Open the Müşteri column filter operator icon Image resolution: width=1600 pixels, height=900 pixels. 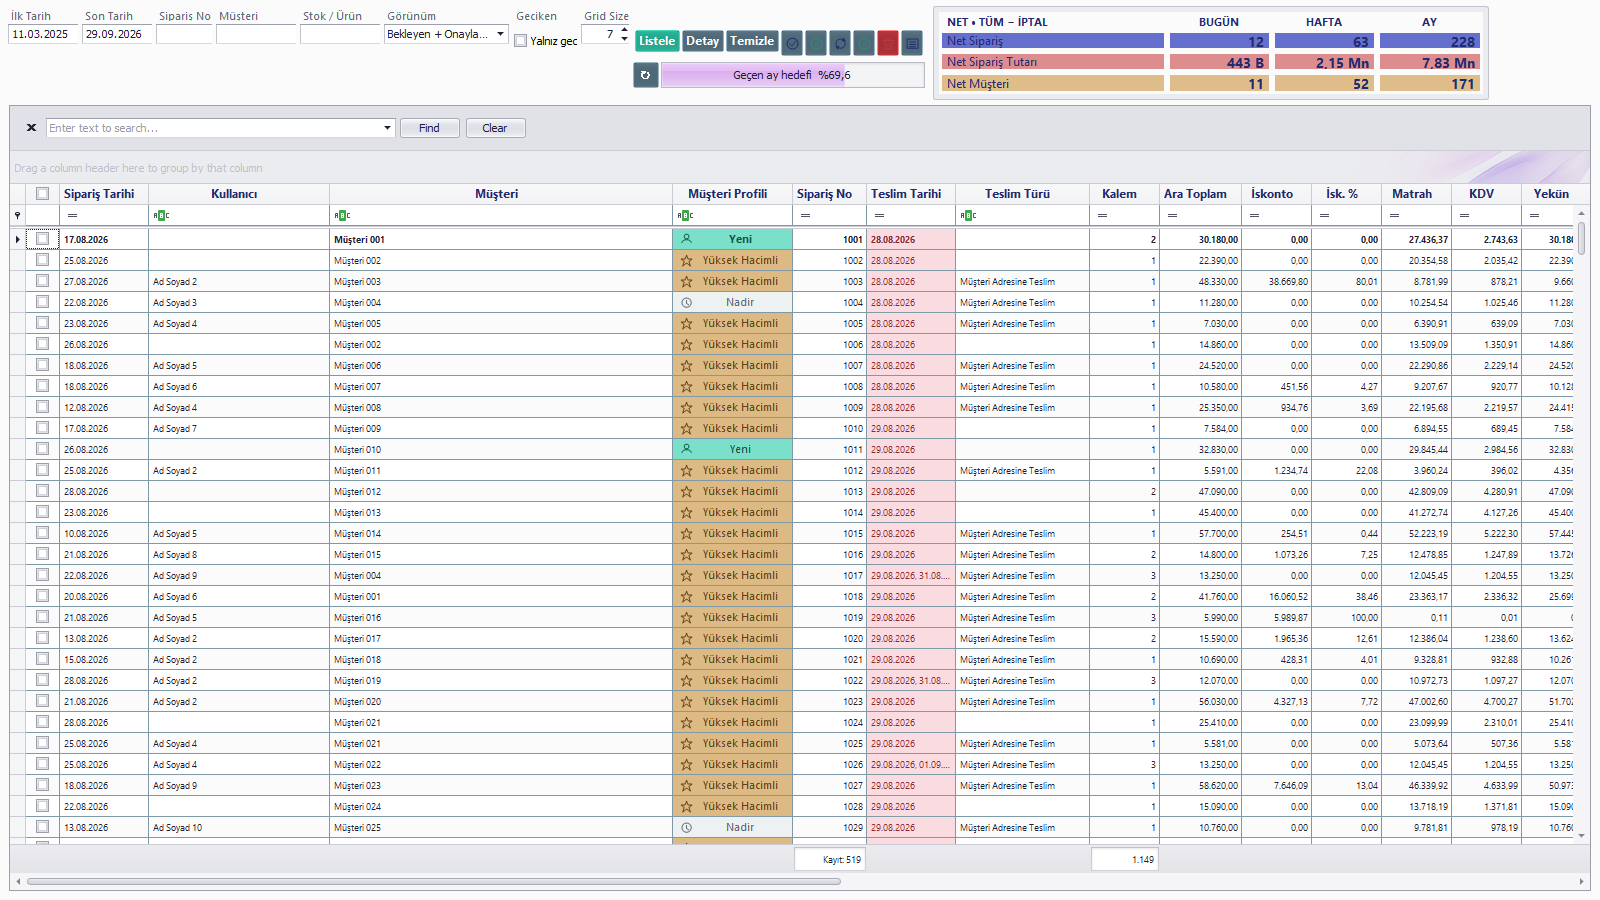[342, 215]
